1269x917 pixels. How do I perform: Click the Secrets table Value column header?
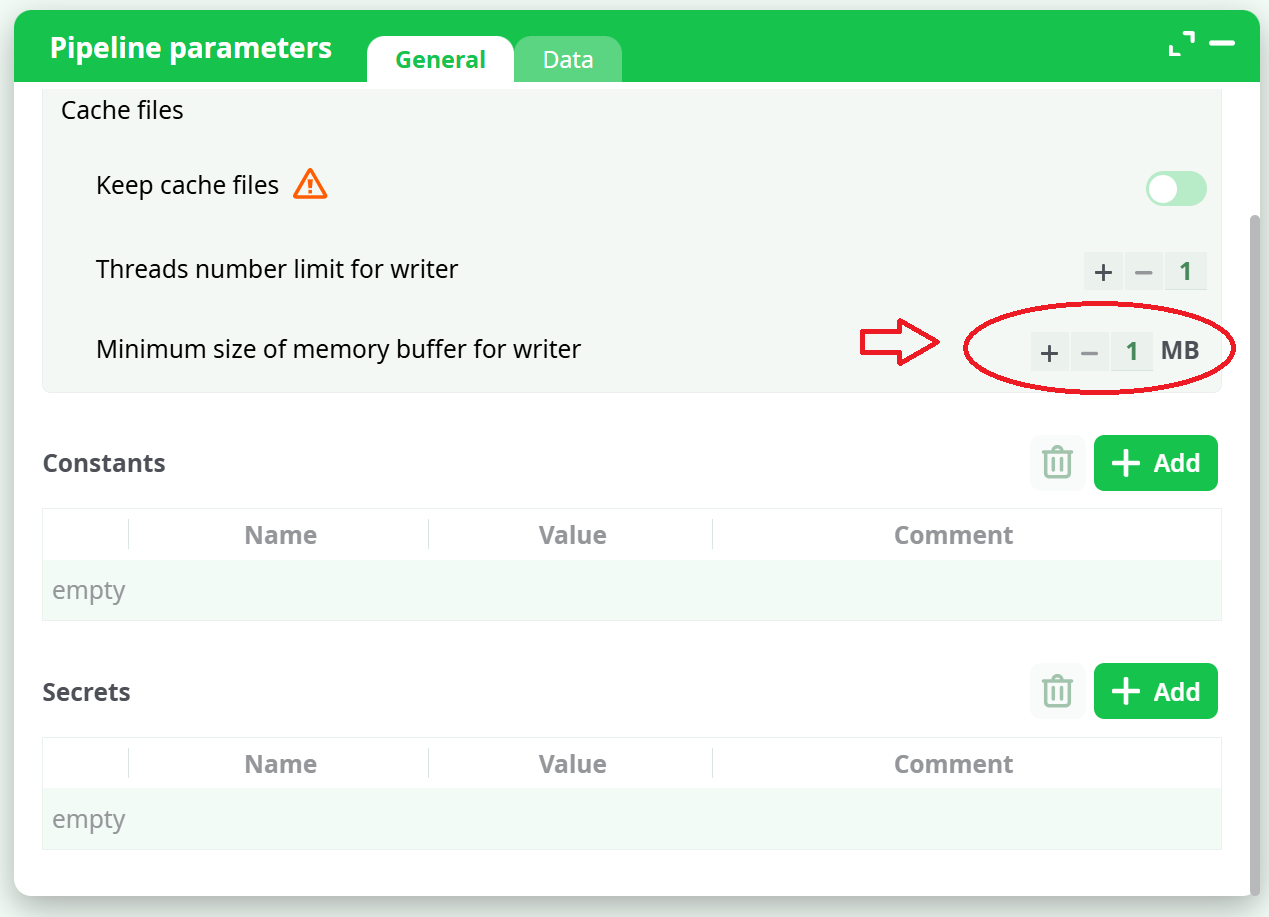point(572,764)
